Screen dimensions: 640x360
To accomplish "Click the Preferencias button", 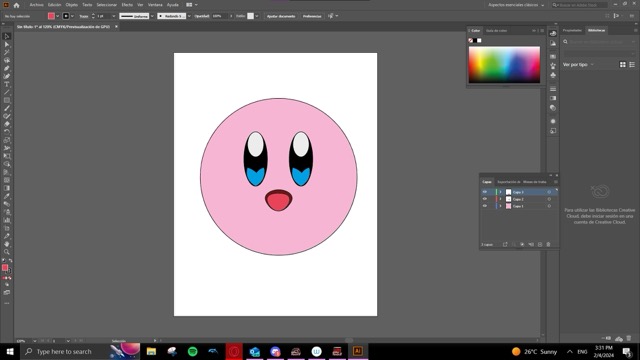I will pyautogui.click(x=312, y=16).
